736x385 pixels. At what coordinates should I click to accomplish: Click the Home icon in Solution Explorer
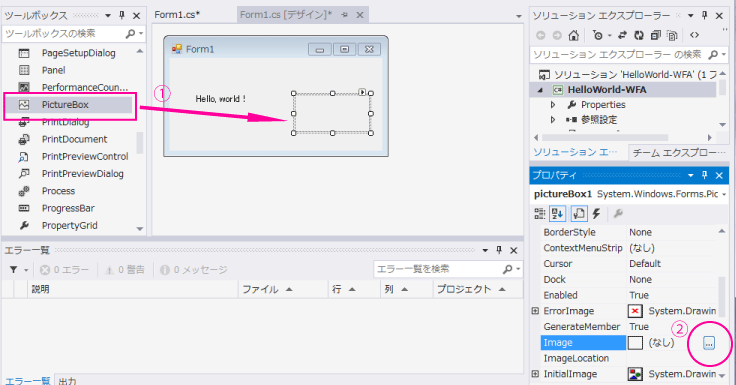tap(574, 35)
